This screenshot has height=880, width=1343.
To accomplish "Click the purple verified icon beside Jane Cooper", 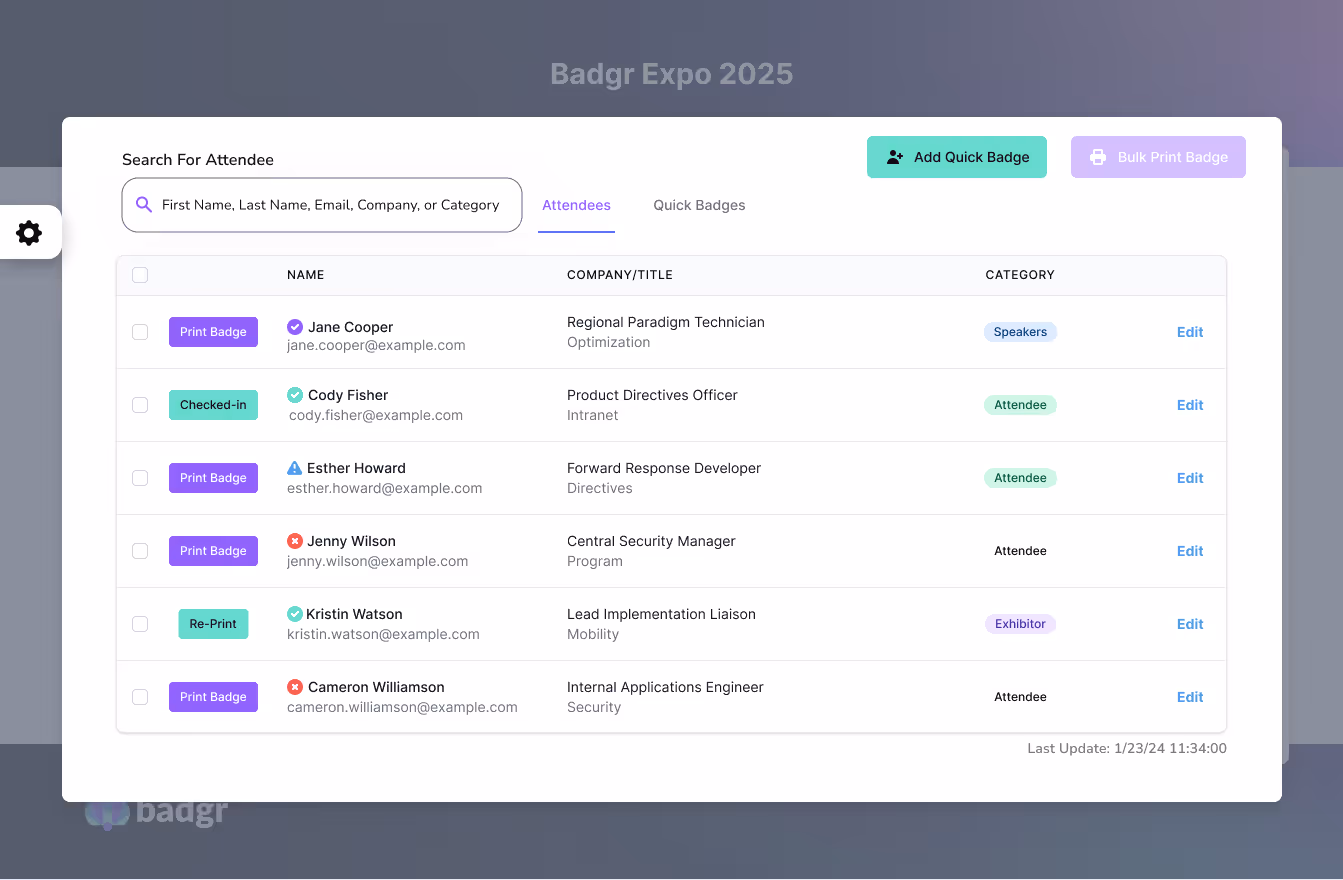I will click(295, 327).
